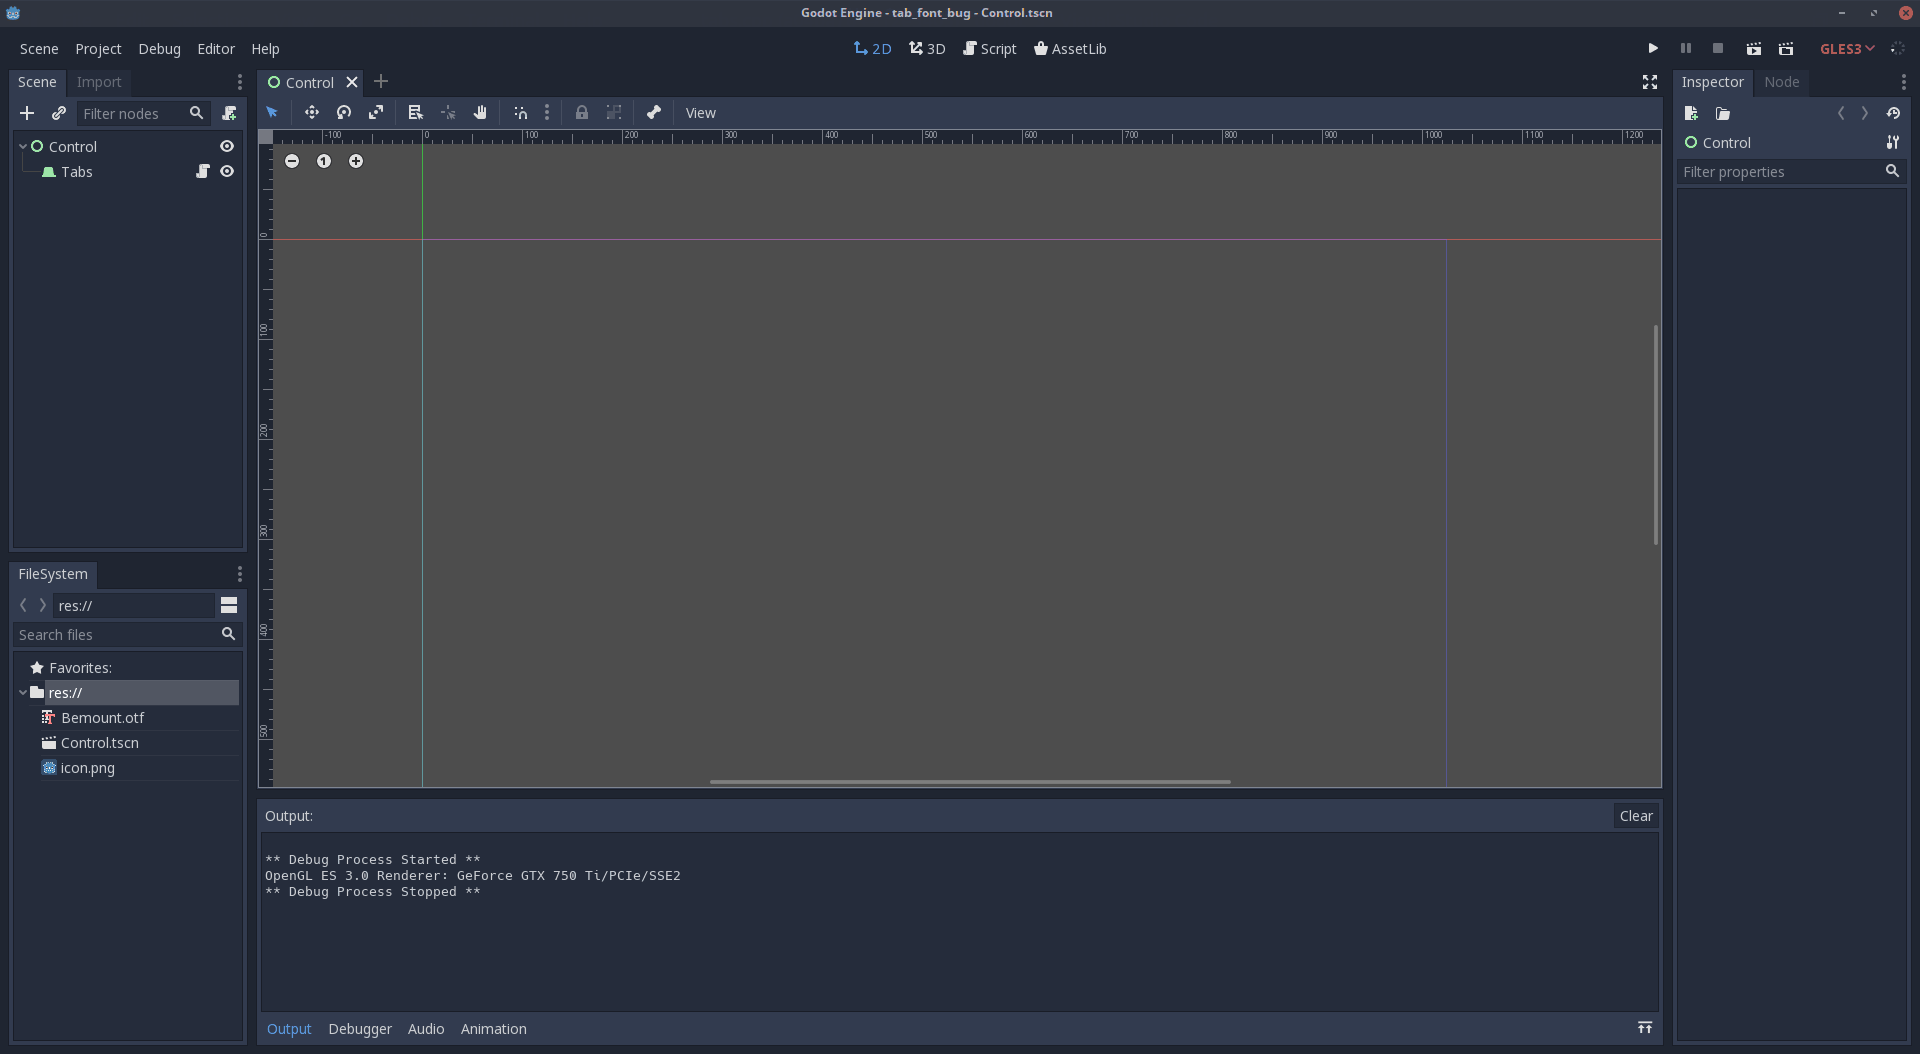Viewport: 1920px width, 1054px height.
Task: Lock the selected node from moving
Action: (x=583, y=112)
